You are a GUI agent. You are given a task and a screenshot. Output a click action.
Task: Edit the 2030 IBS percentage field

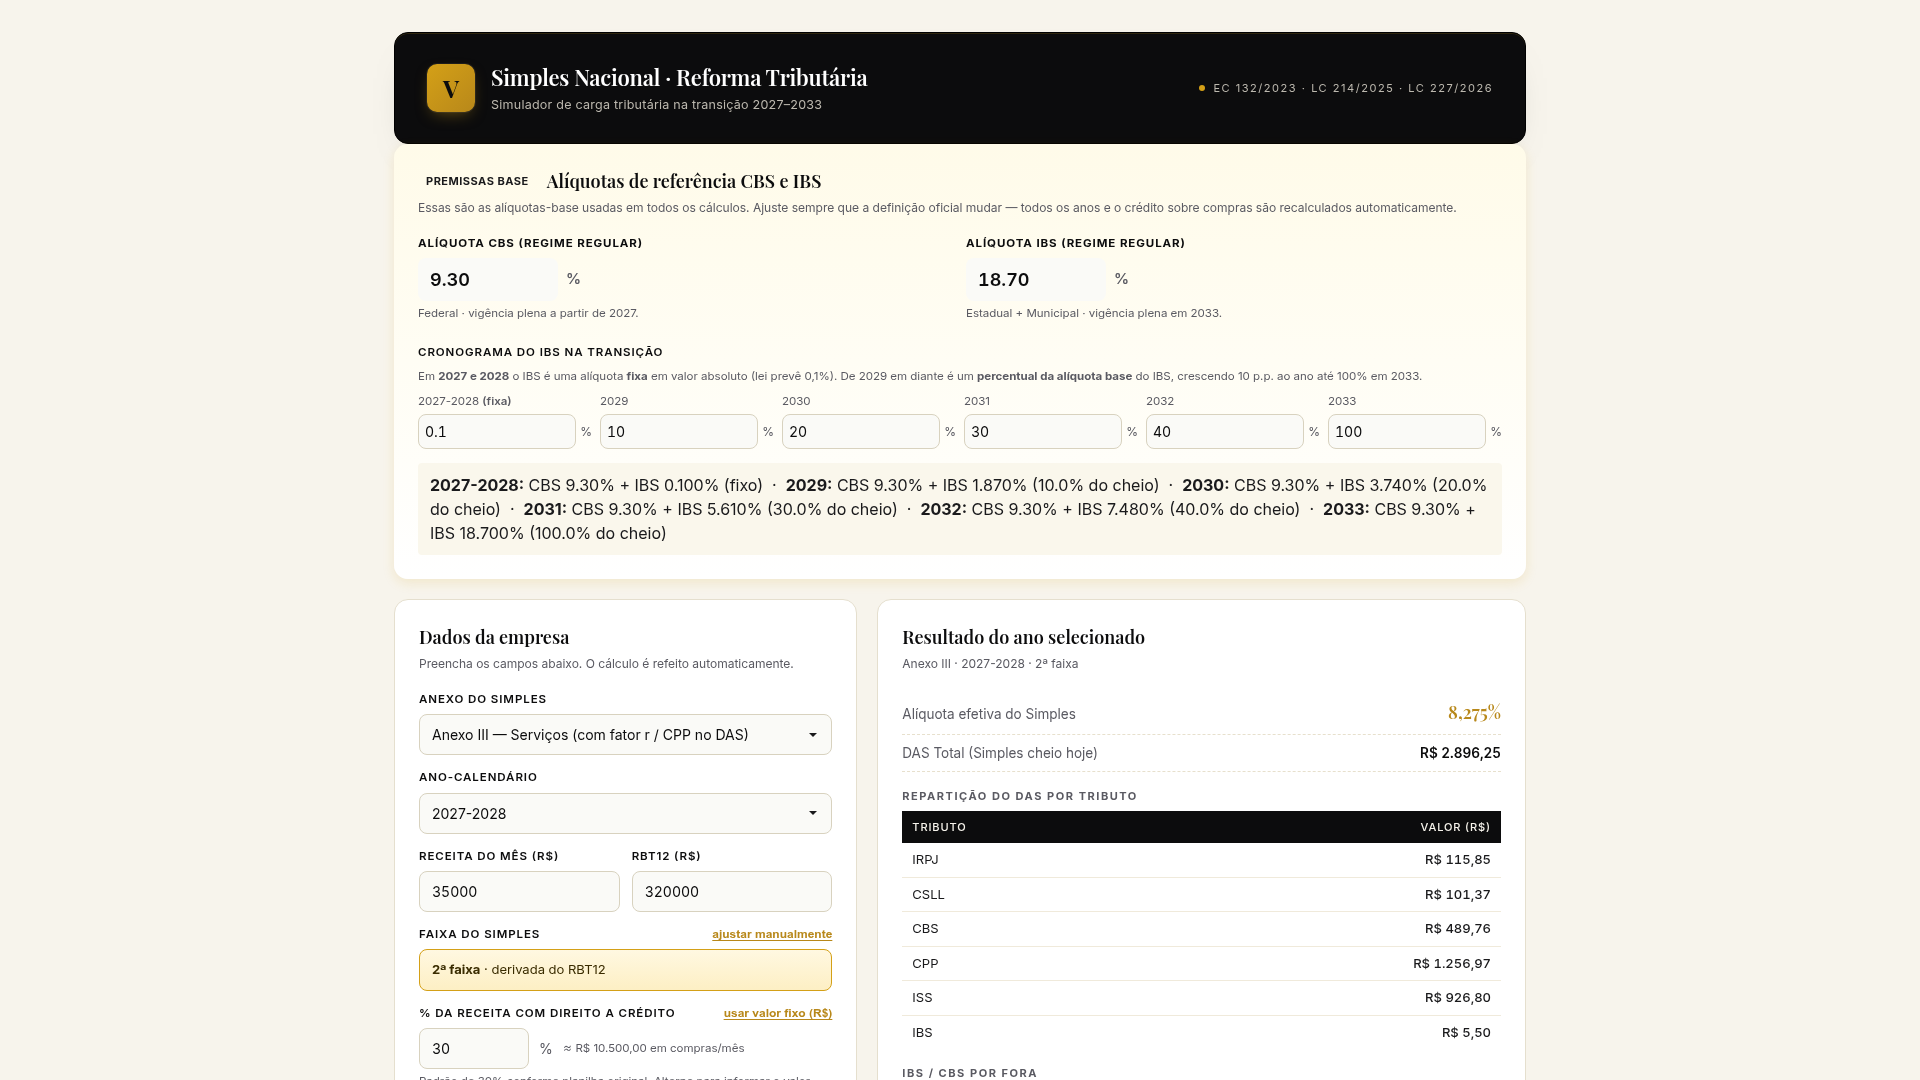[861, 432]
